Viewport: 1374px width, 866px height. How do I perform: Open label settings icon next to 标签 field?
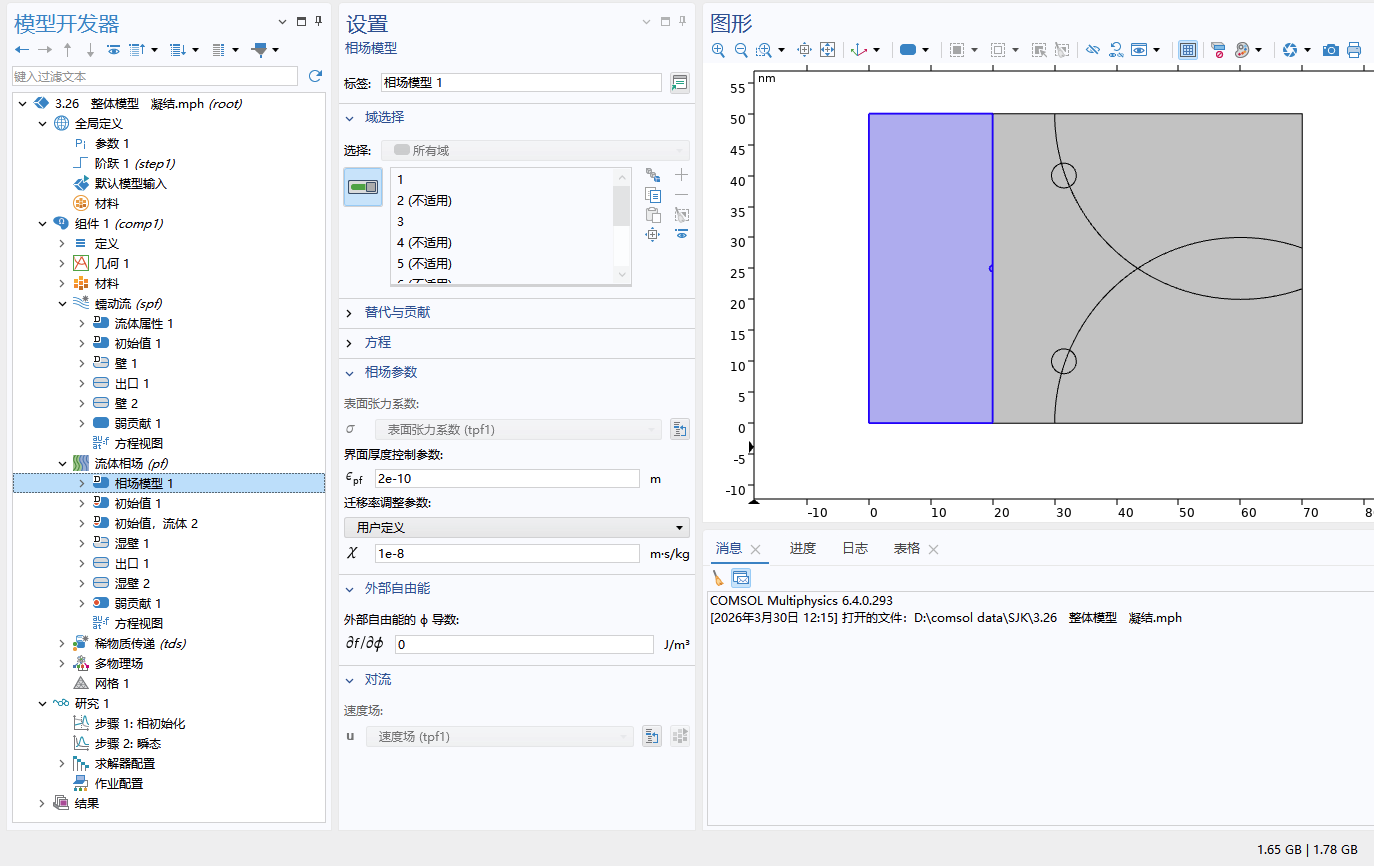point(680,83)
